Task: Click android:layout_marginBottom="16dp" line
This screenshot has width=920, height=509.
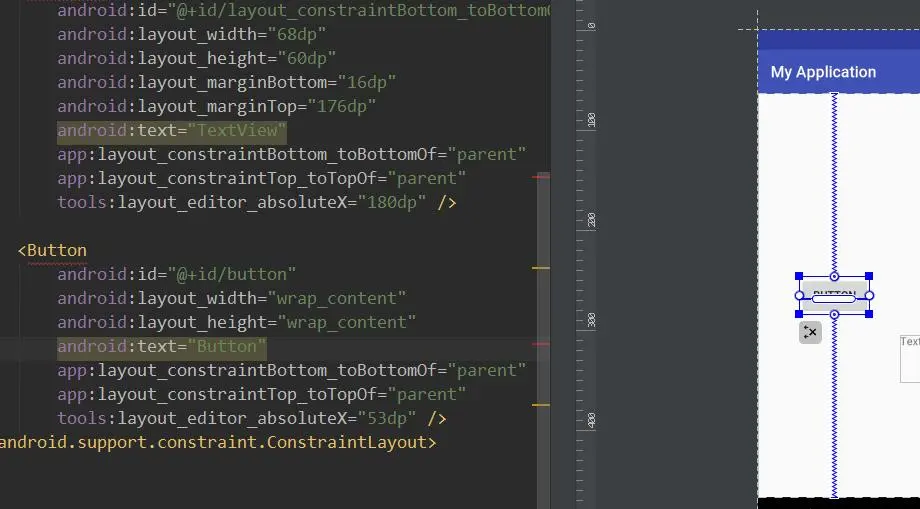Action: tap(226, 83)
